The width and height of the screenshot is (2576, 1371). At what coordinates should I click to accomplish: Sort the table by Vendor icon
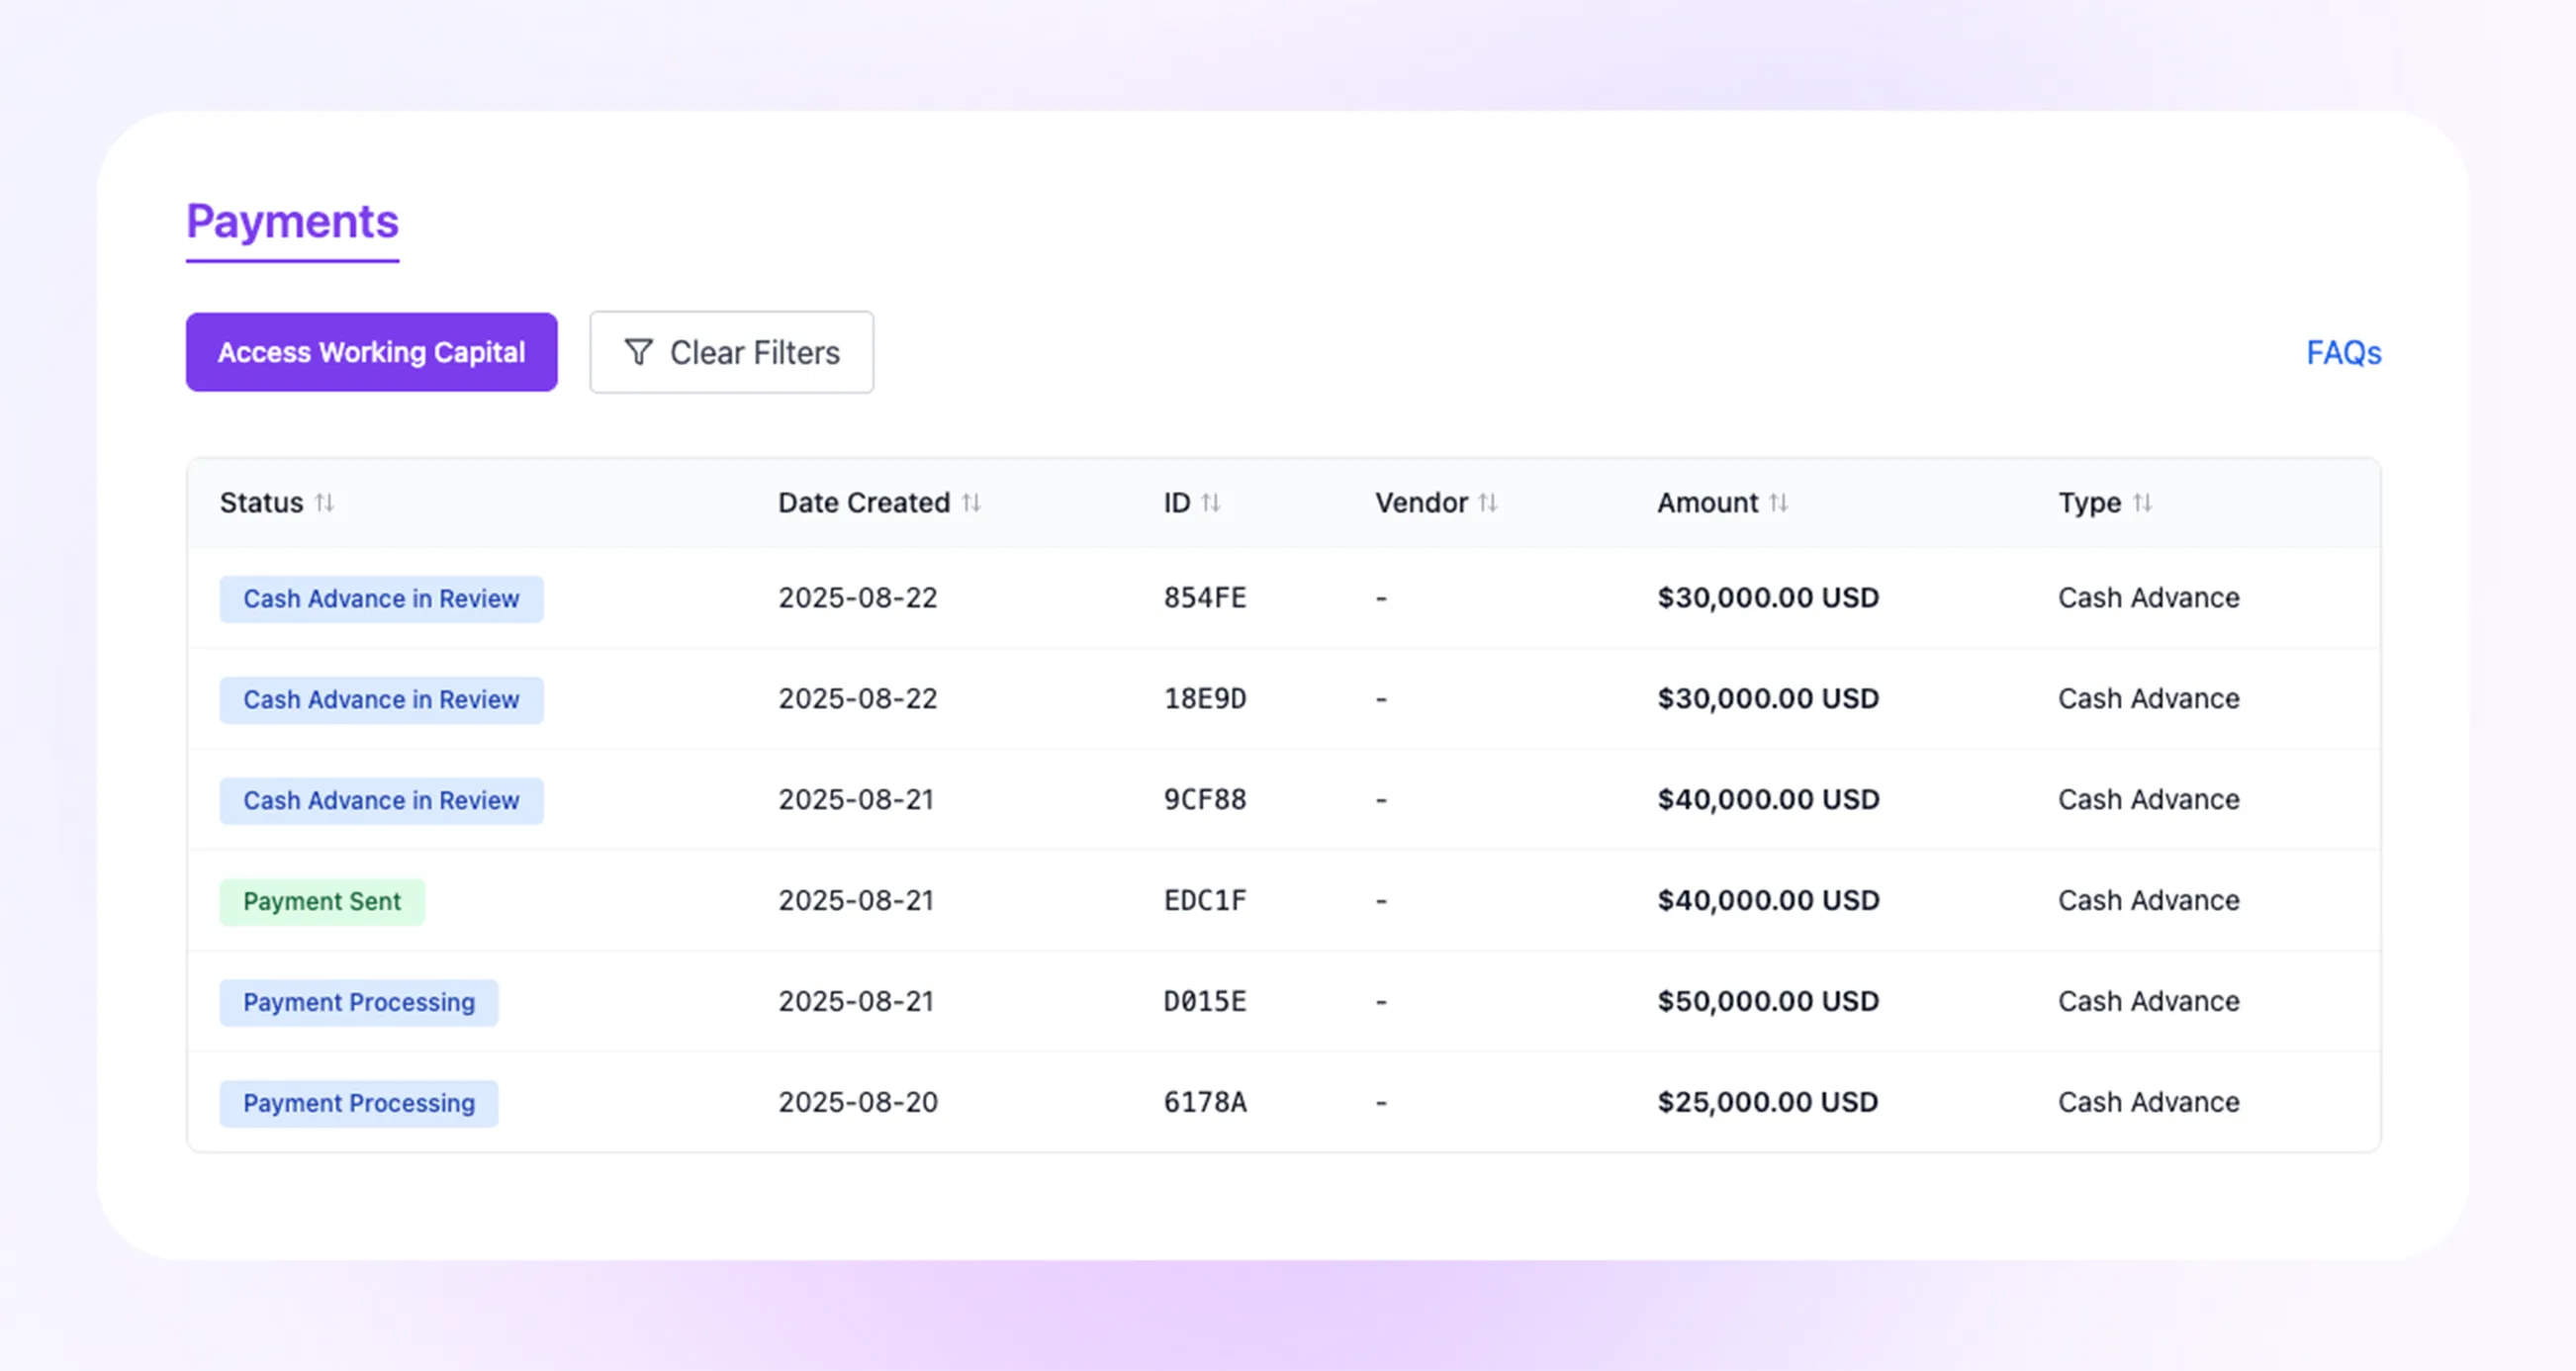(x=1488, y=502)
